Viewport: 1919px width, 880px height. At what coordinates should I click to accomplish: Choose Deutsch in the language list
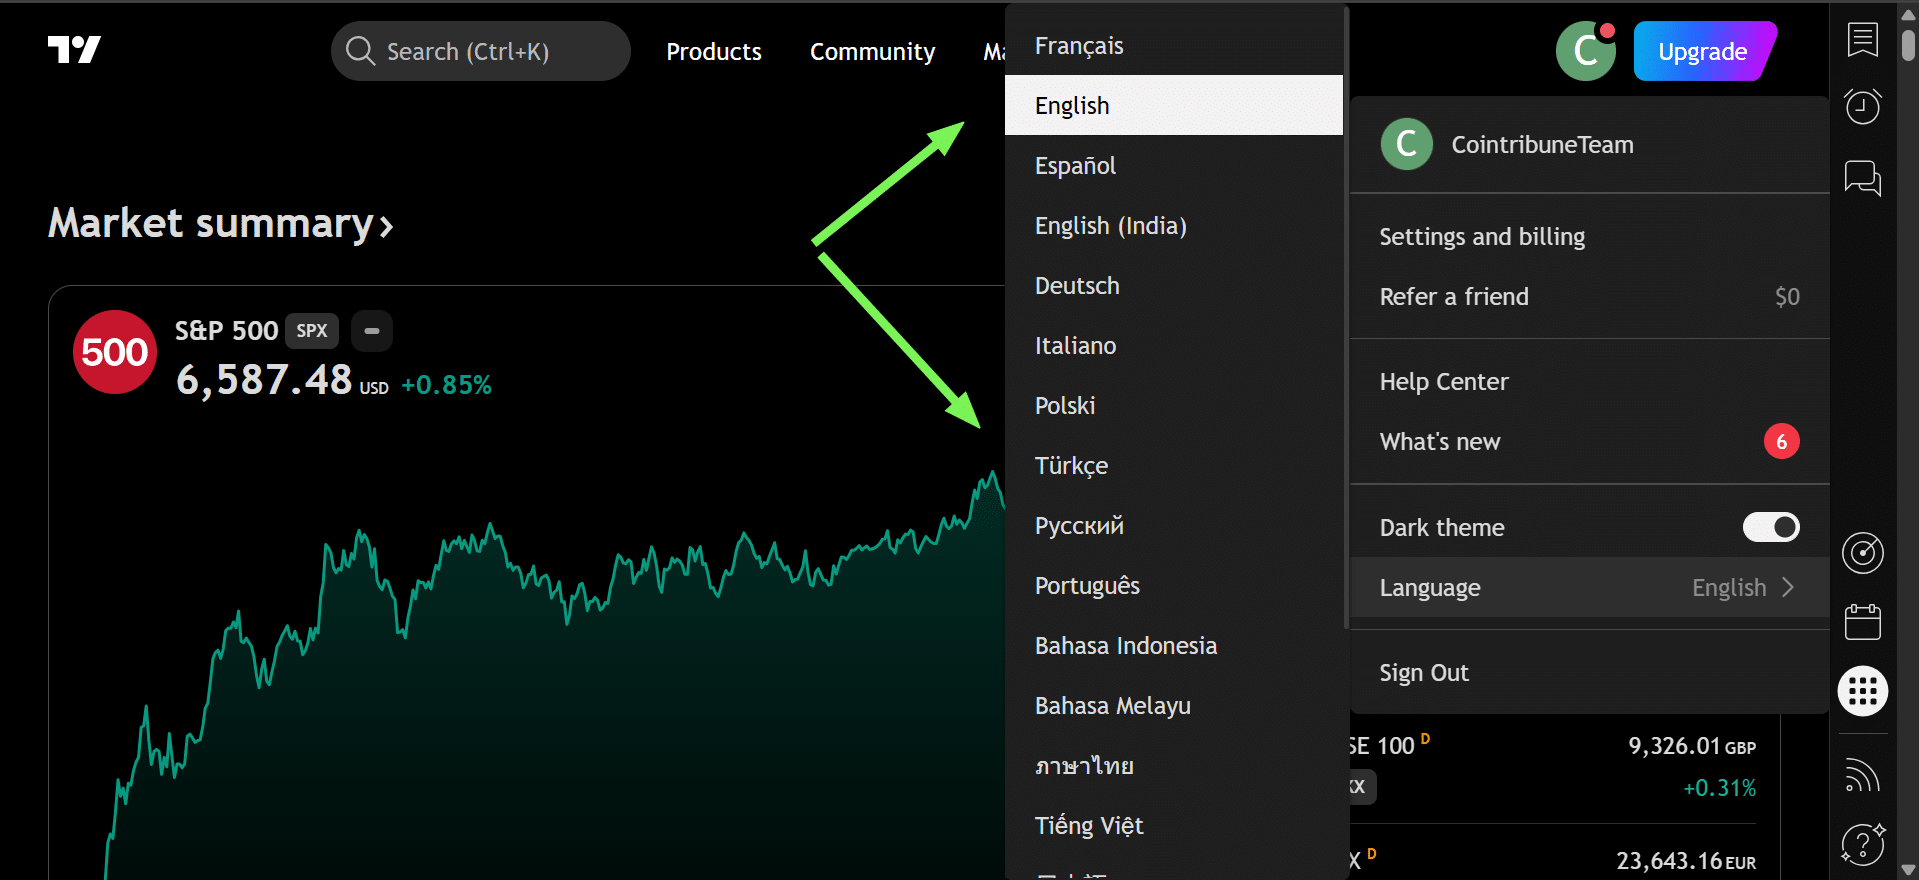click(x=1077, y=286)
